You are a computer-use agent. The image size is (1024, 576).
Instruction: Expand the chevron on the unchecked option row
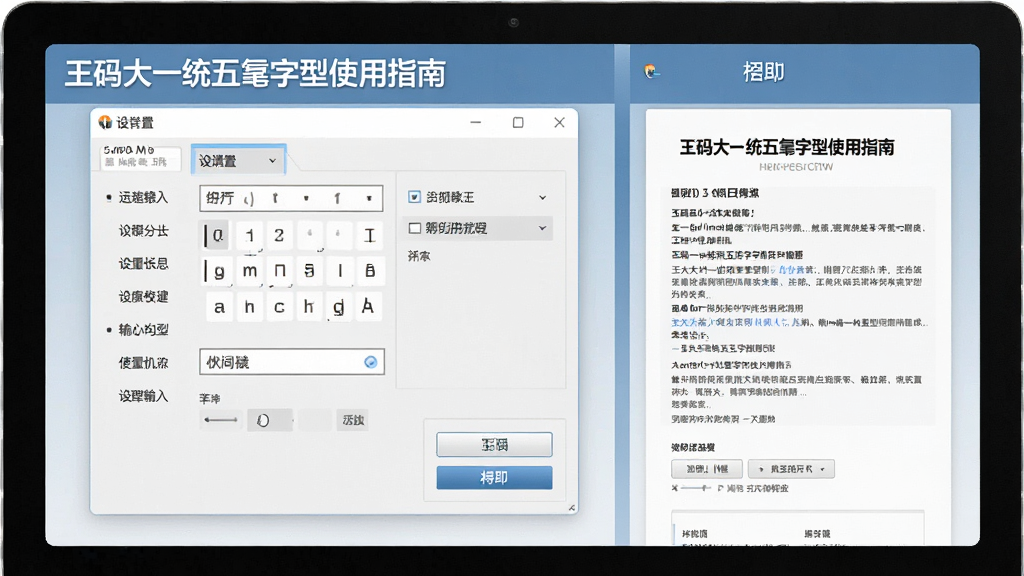point(542,228)
